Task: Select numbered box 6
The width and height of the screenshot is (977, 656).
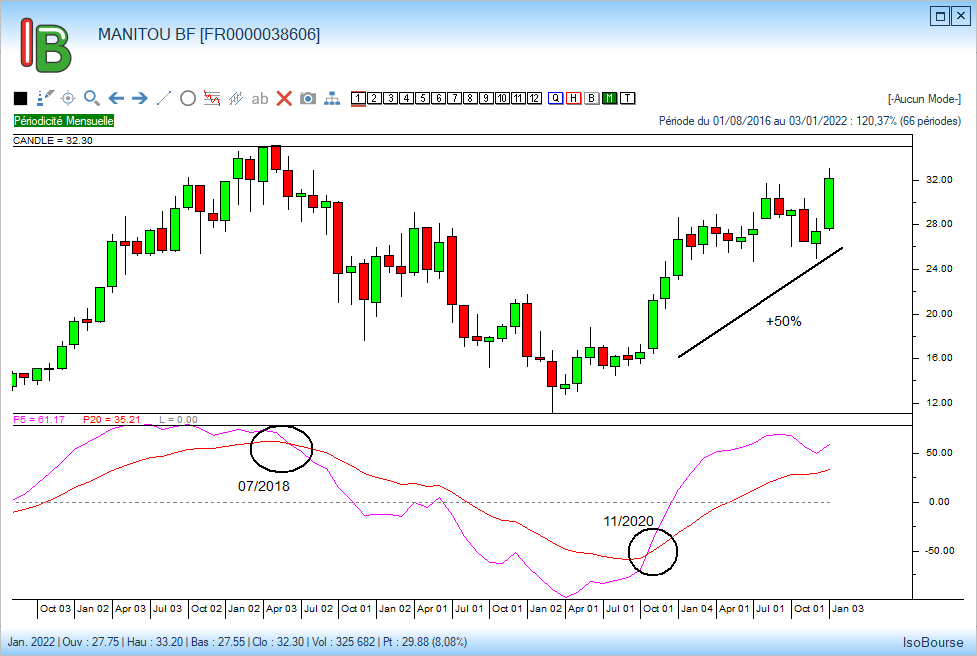Action: 439,98
